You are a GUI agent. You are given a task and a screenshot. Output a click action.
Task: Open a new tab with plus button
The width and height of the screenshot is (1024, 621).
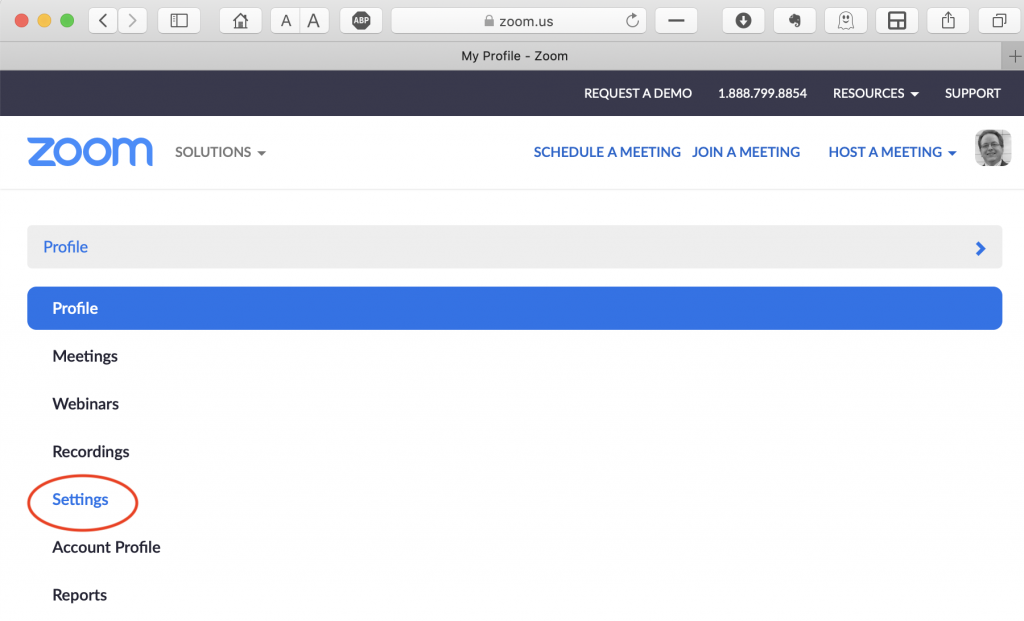[x=1015, y=56]
